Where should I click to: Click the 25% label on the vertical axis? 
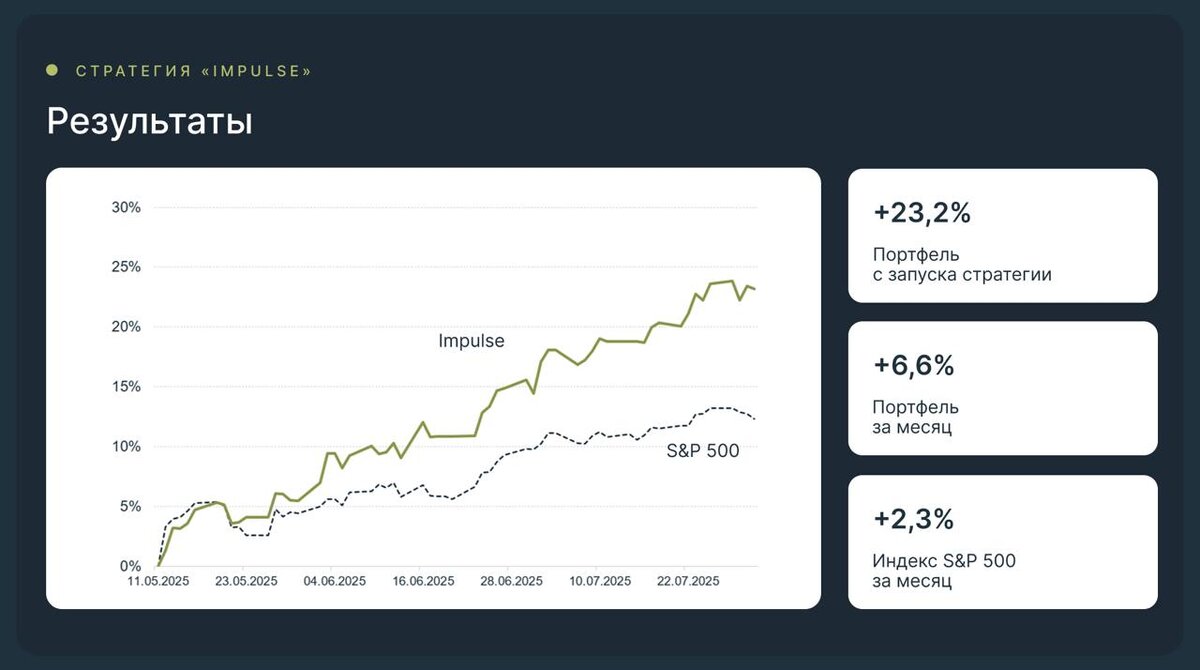point(126,267)
